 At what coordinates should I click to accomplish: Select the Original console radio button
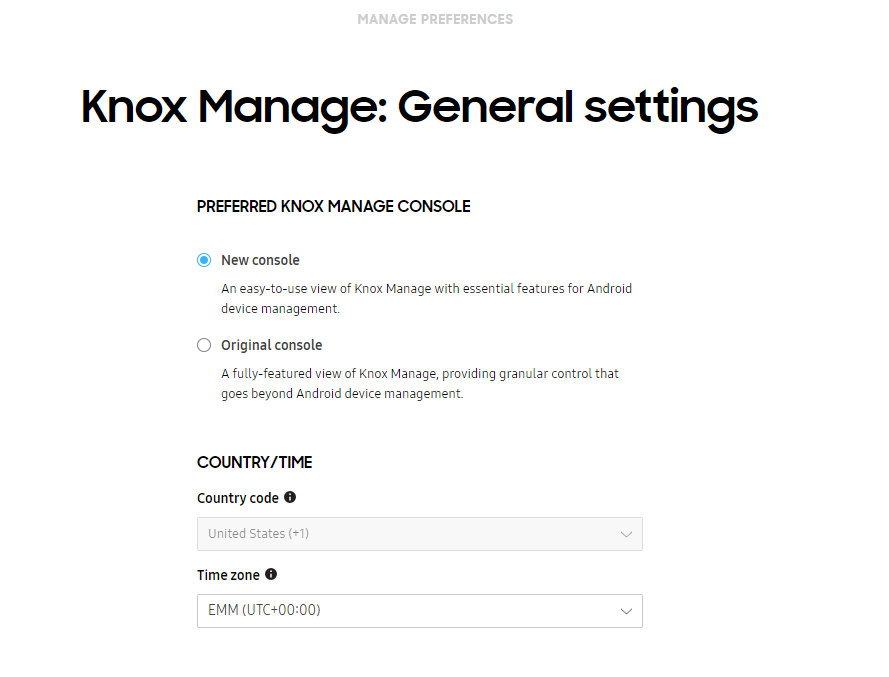tap(204, 345)
